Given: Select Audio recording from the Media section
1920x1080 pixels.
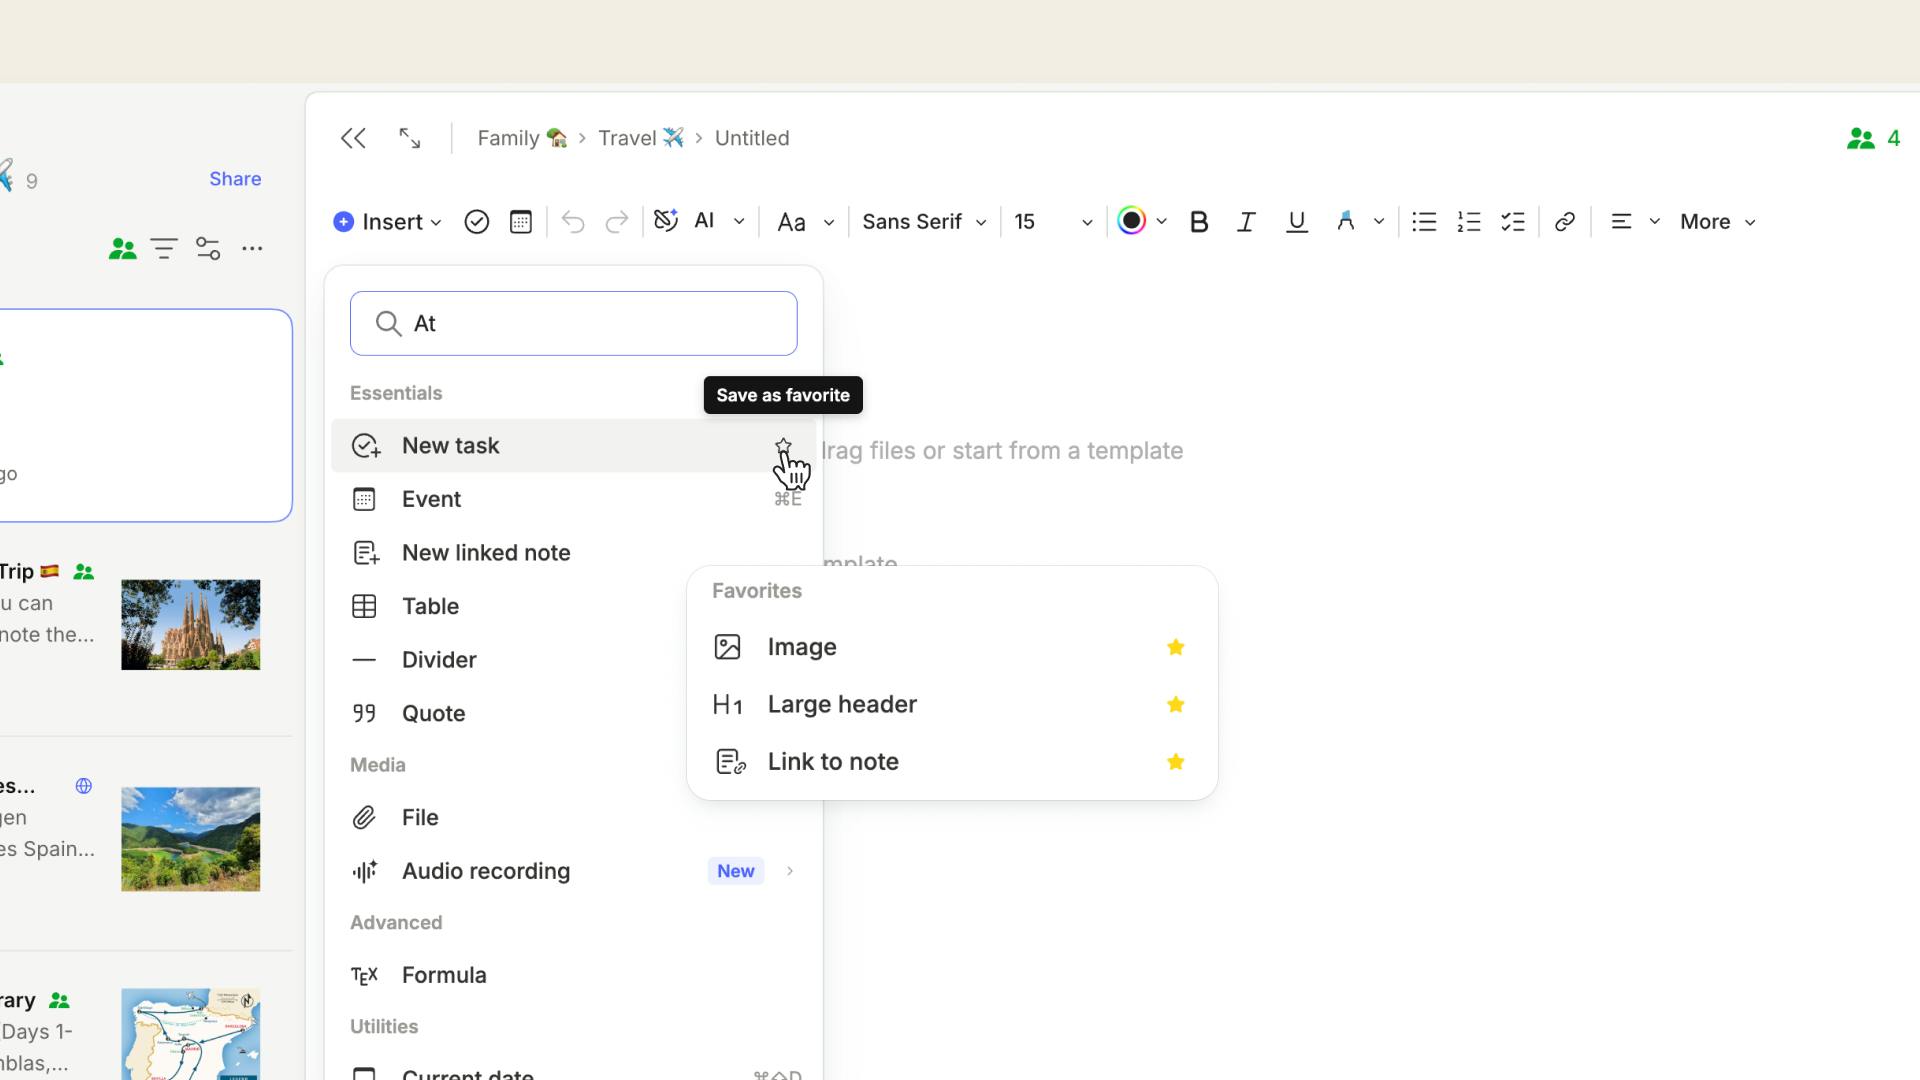Looking at the screenshot, I should [486, 871].
